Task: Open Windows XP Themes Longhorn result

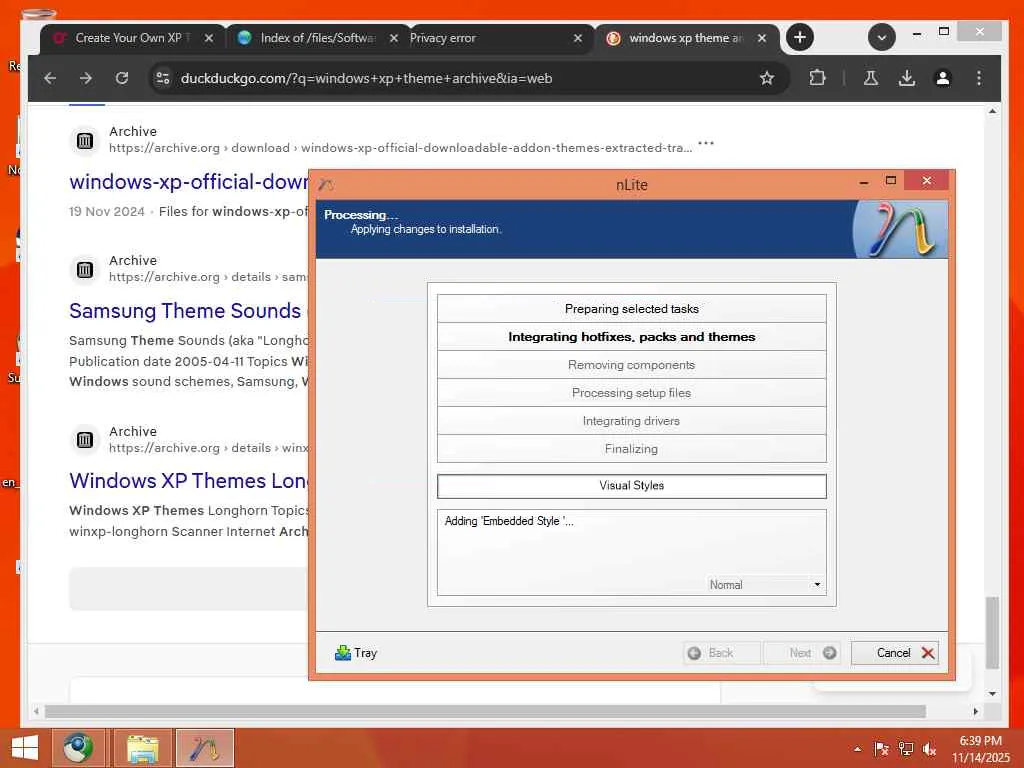Action: click(188, 481)
